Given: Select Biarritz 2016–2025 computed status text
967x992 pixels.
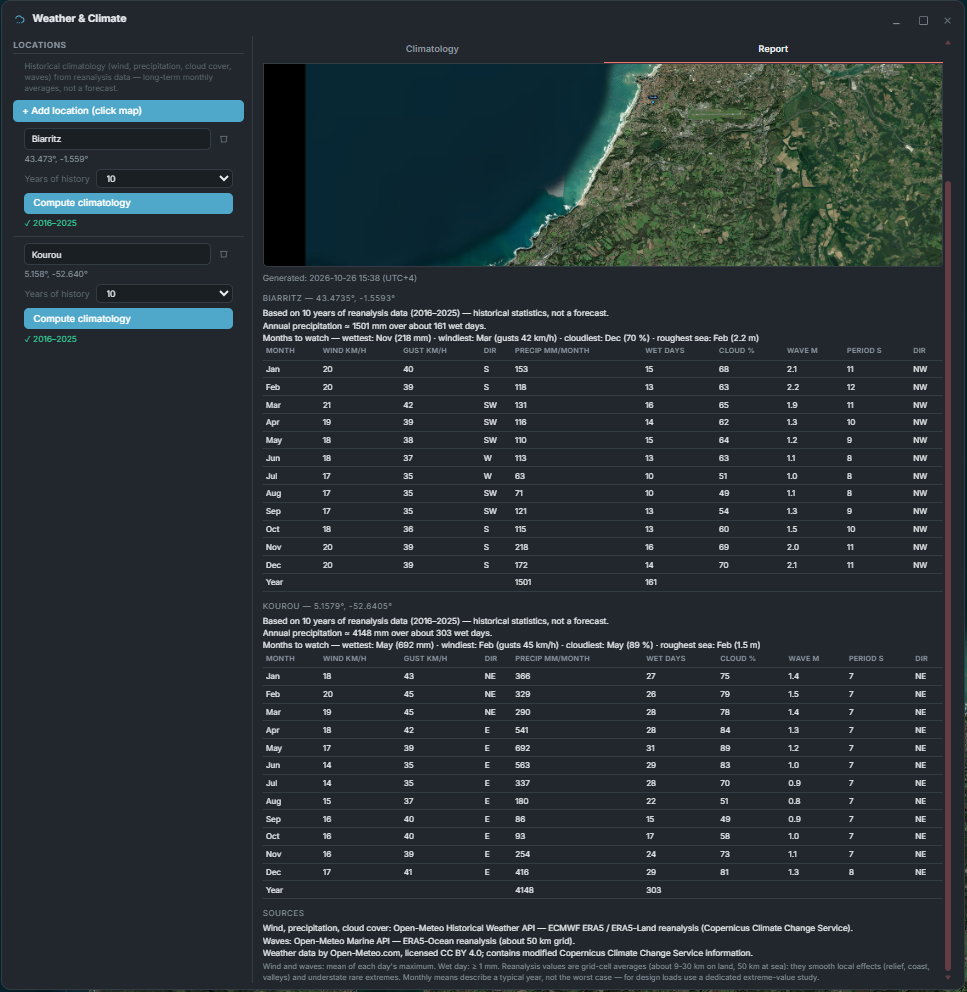Looking at the screenshot, I should coord(51,223).
